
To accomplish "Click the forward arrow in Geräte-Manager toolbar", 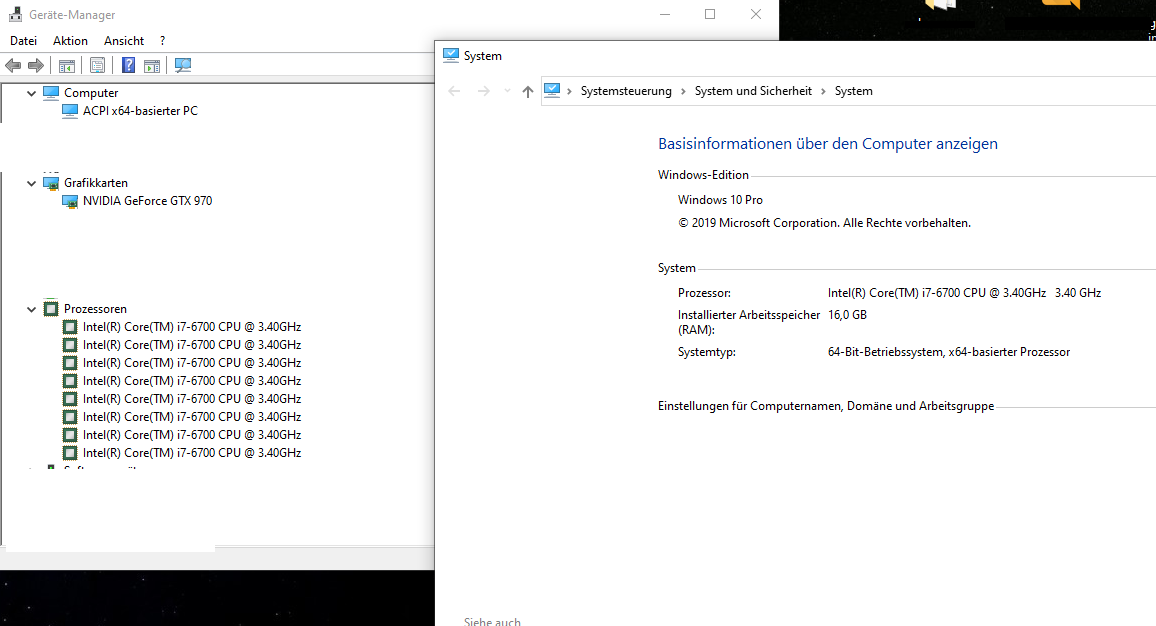I will tap(36, 66).
